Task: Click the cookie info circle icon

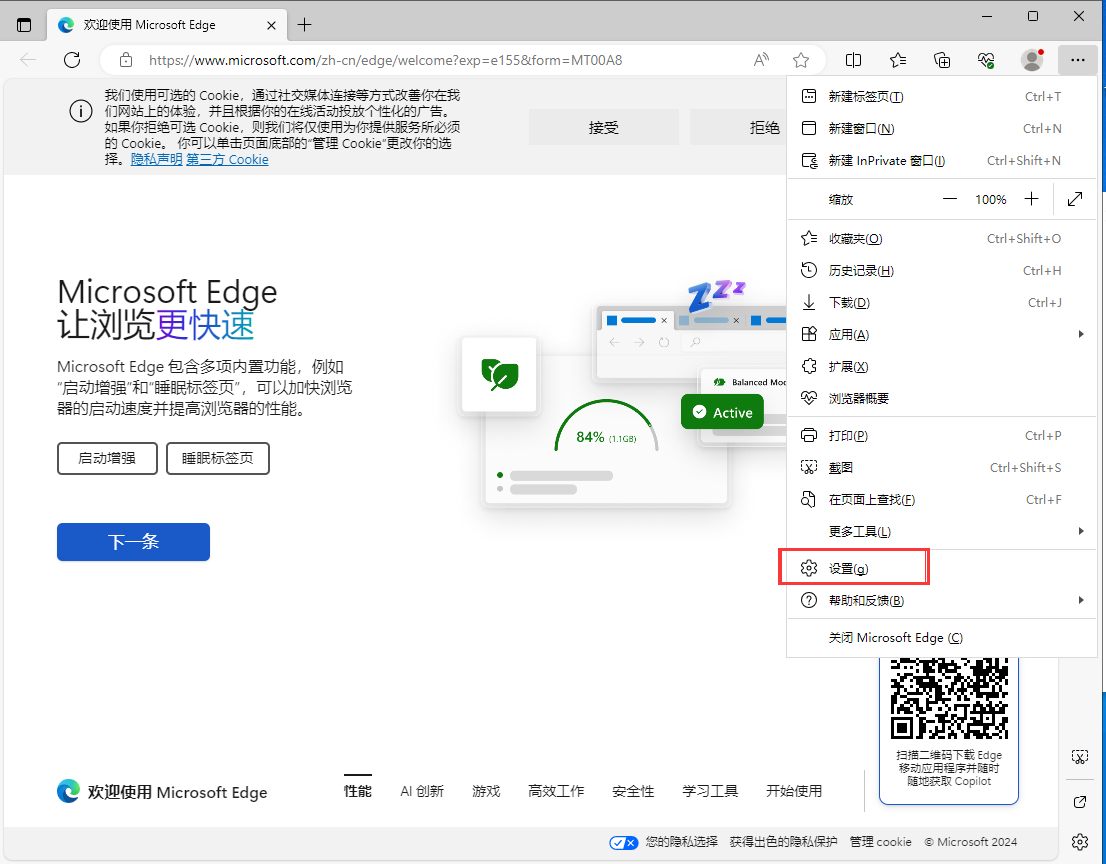Action: click(80, 111)
